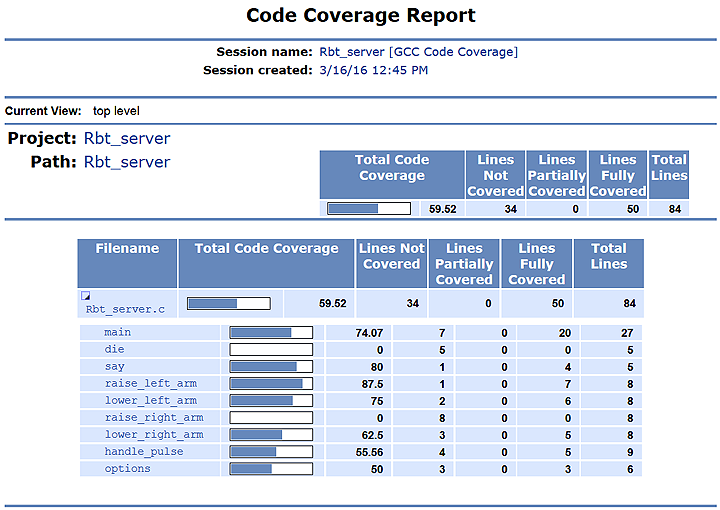Click the Project Rbt_server link
The width and height of the screenshot is (720, 510).
pos(126,139)
